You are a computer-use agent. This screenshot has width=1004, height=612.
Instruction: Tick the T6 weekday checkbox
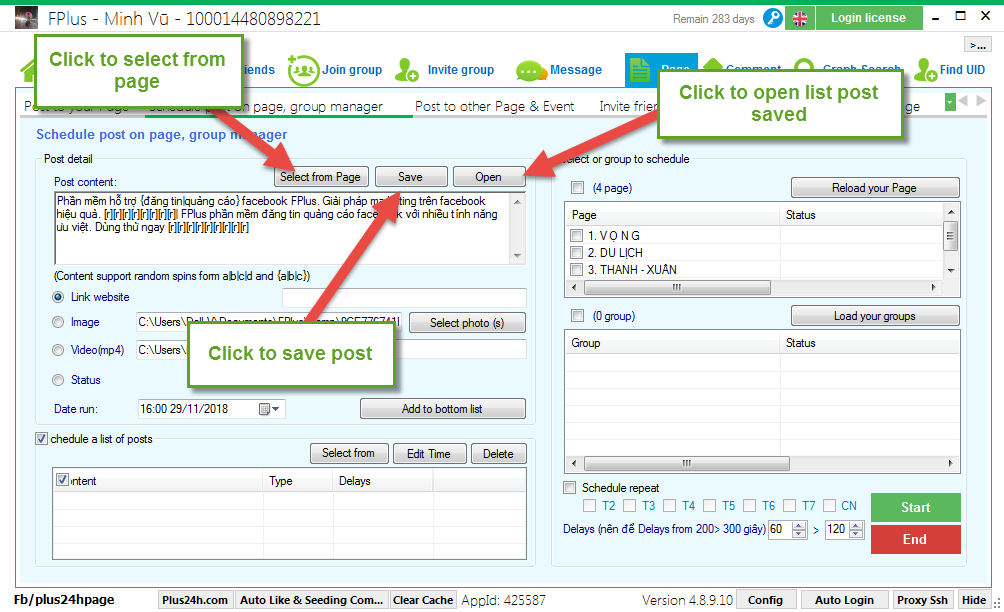click(x=749, y=506)
